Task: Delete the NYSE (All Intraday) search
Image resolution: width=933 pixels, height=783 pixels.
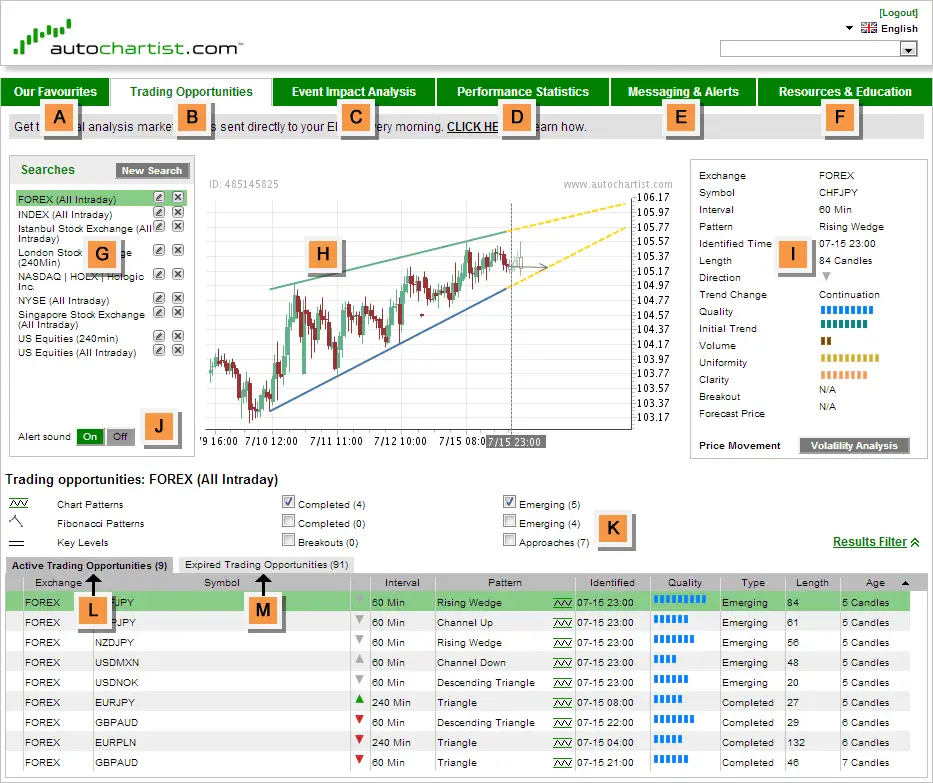Action: [177, 299]
